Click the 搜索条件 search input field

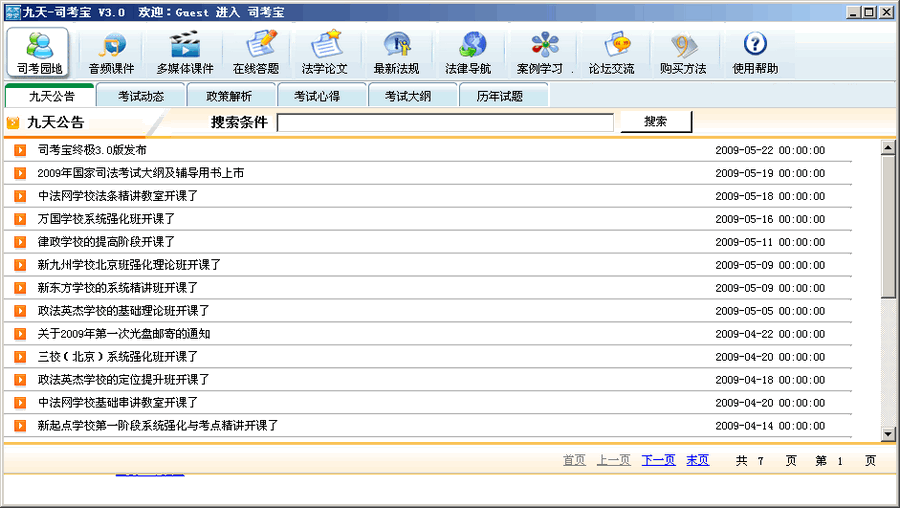pyautogui.click(x=445, y=123)
